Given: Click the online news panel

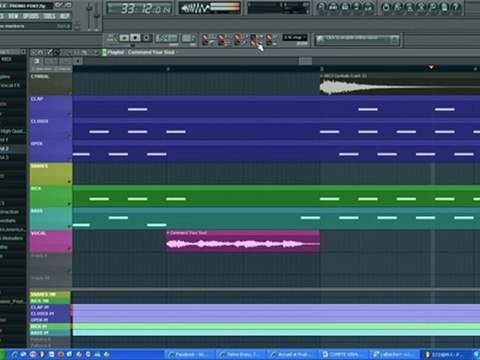Looking at the screenshot, I should pos(357,40).
